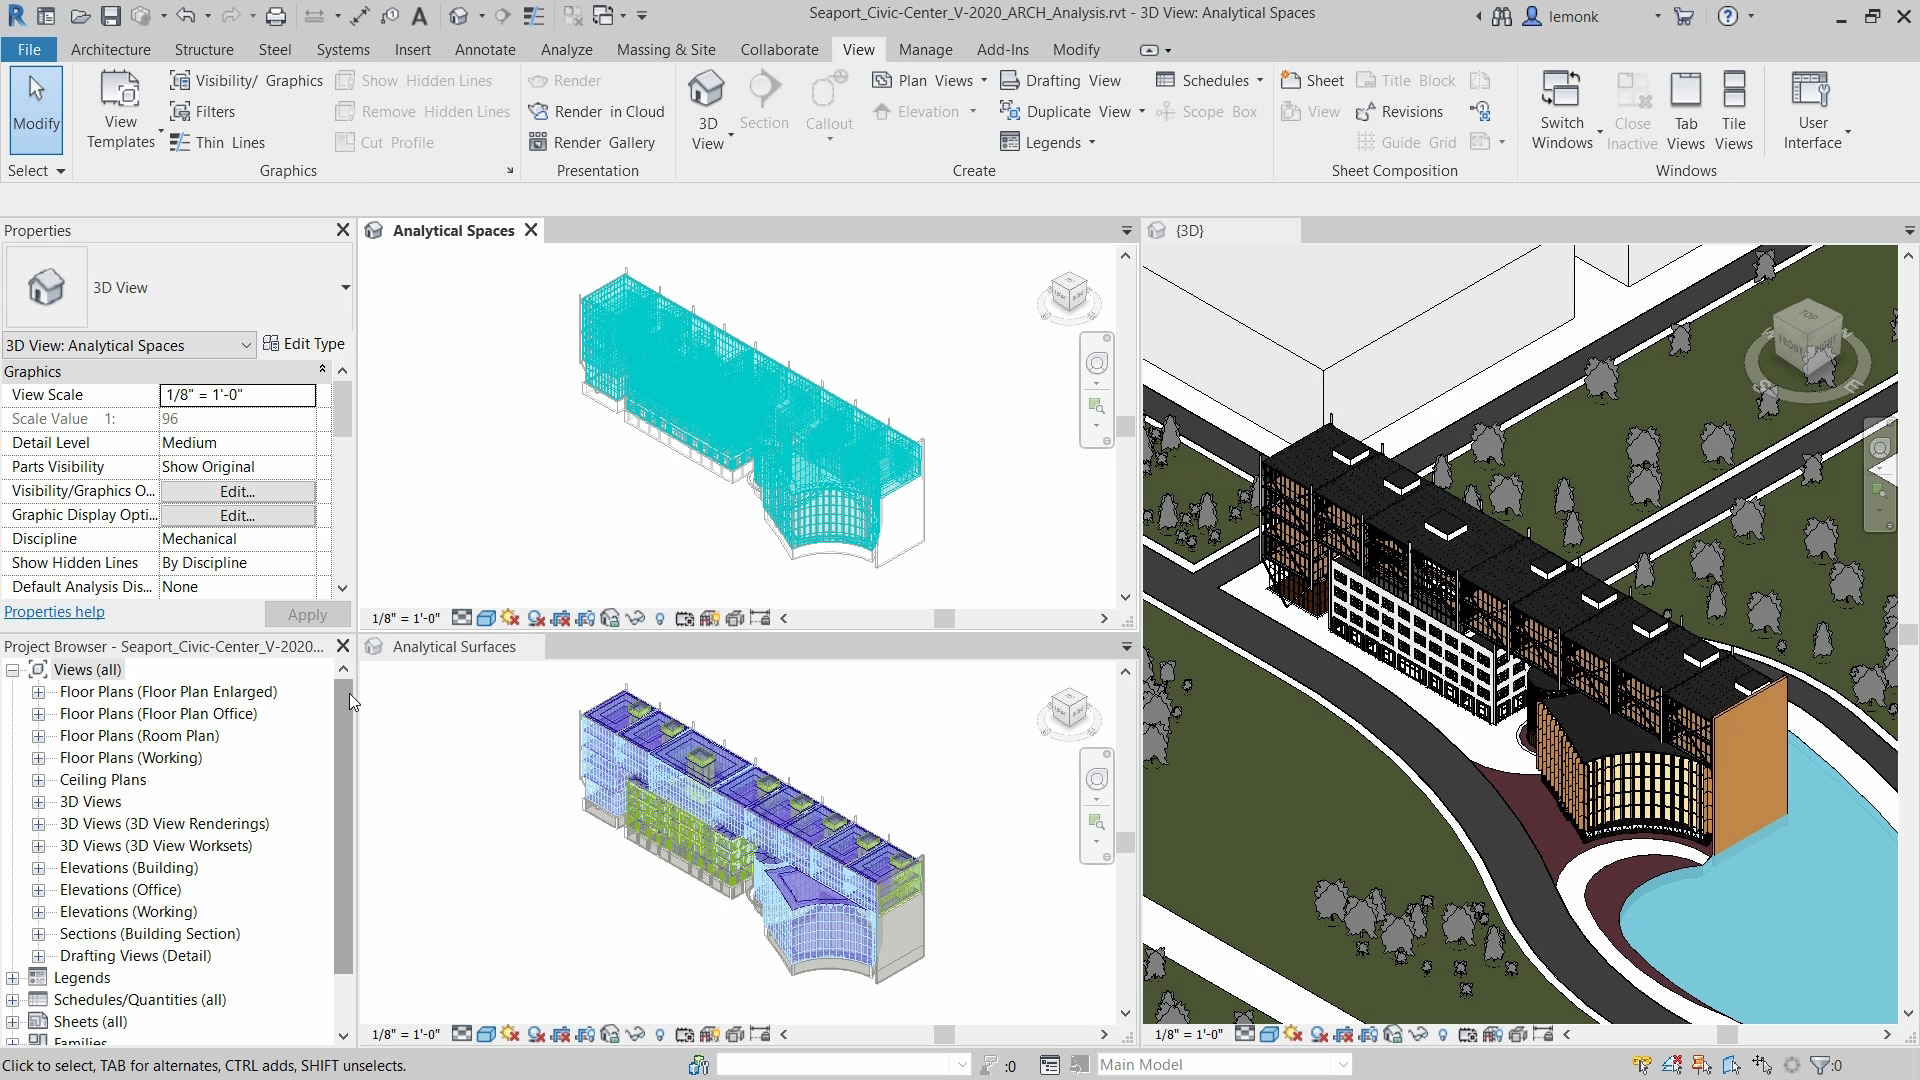
Task: Open the Plan Views dropdown
Action: (984, 80)
